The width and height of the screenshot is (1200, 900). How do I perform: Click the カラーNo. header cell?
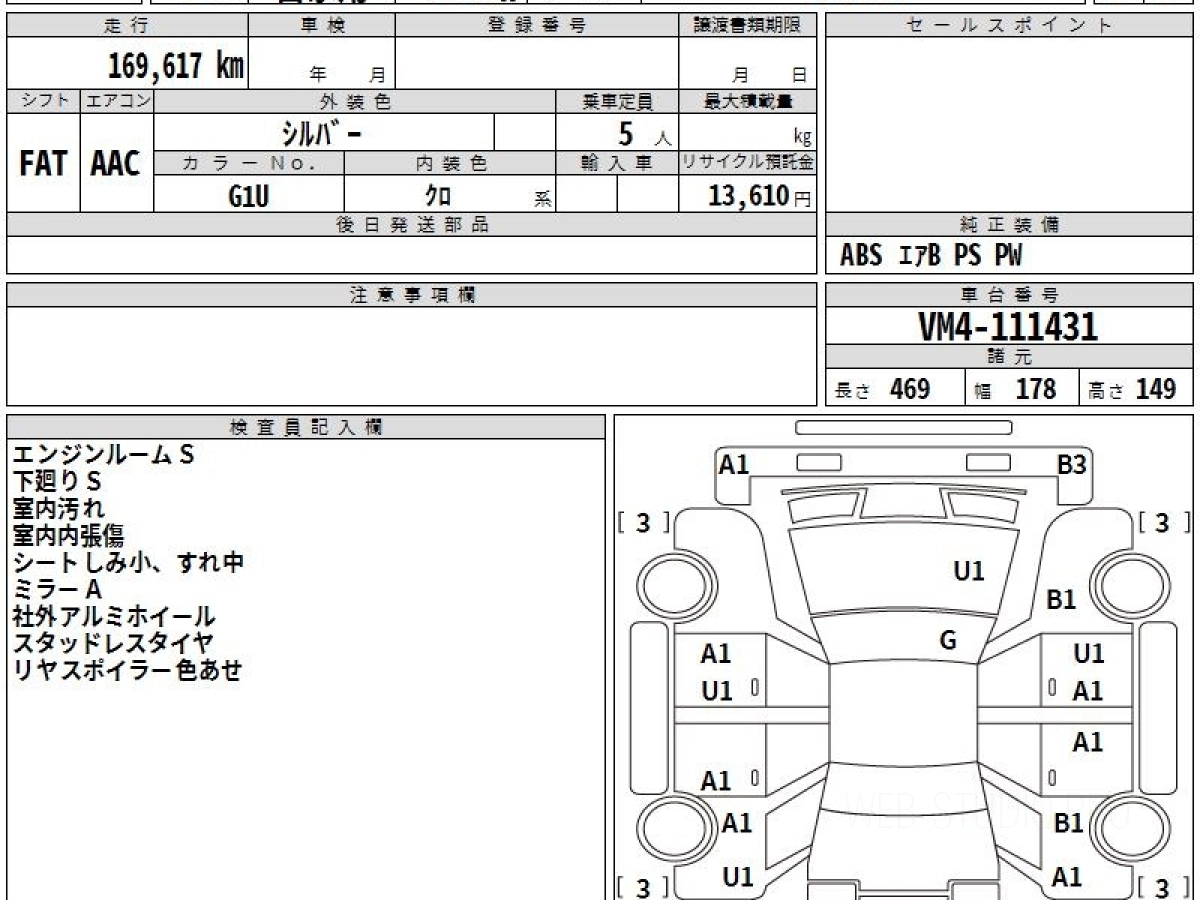[x=249, y=163]
